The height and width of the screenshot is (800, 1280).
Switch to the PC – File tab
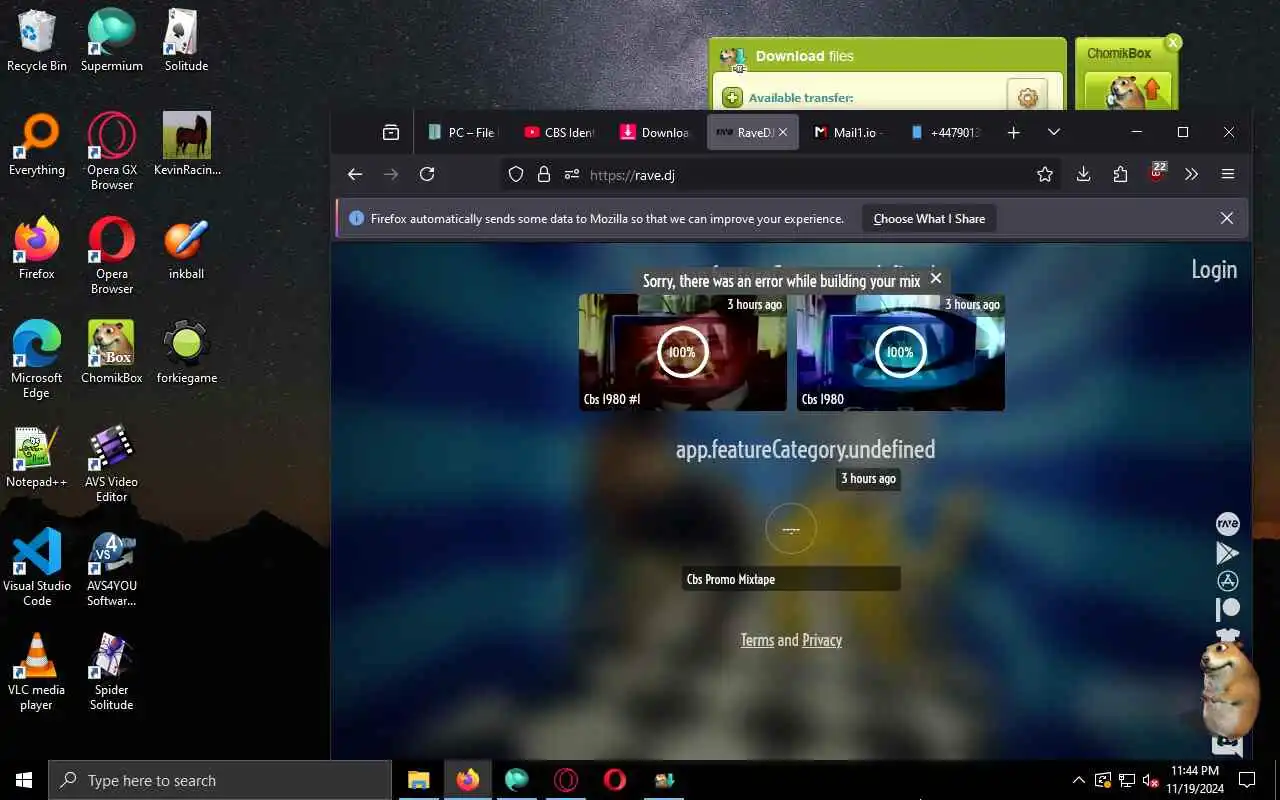click(462, 132)
